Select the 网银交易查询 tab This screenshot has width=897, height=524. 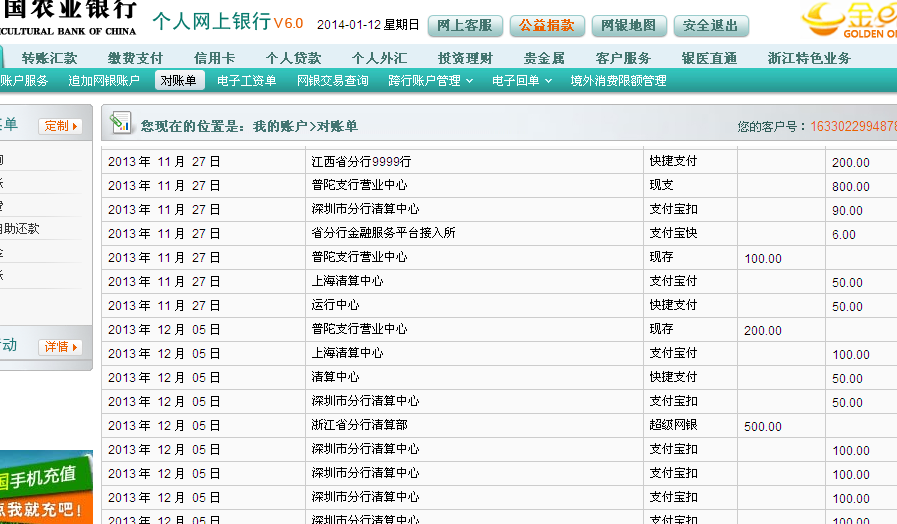pos(332,81)
